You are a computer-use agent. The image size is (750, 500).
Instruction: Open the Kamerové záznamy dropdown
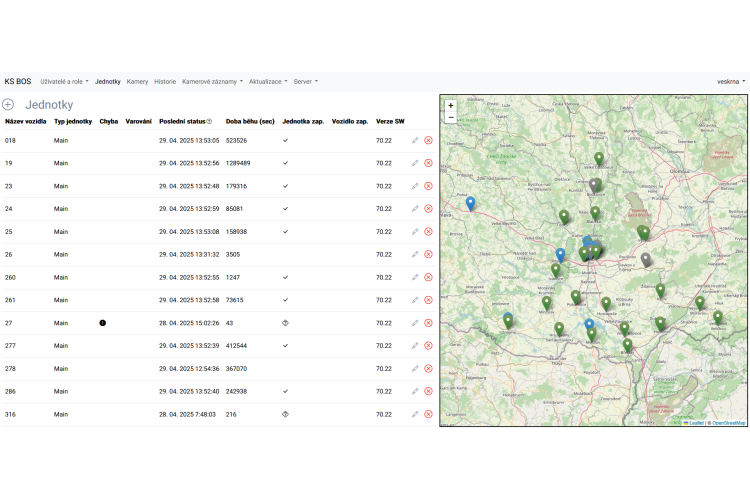212,82
